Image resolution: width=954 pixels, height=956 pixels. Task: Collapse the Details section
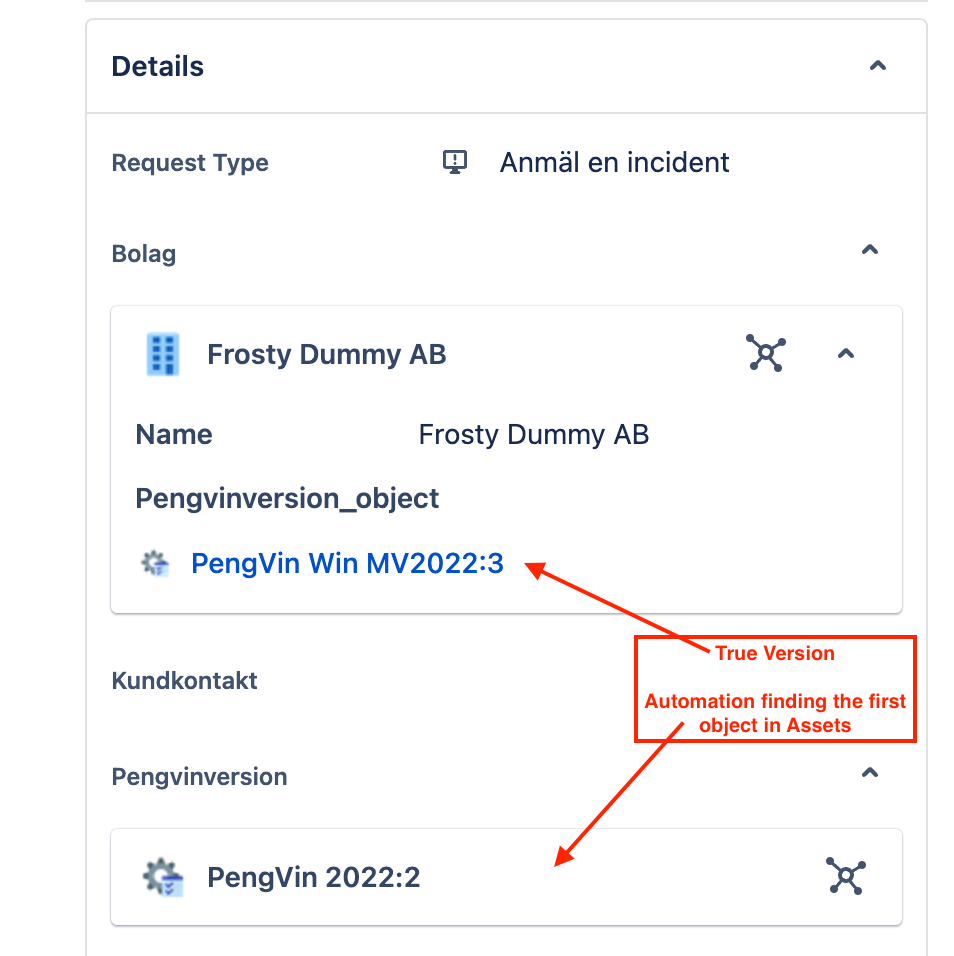pos(877,65)
